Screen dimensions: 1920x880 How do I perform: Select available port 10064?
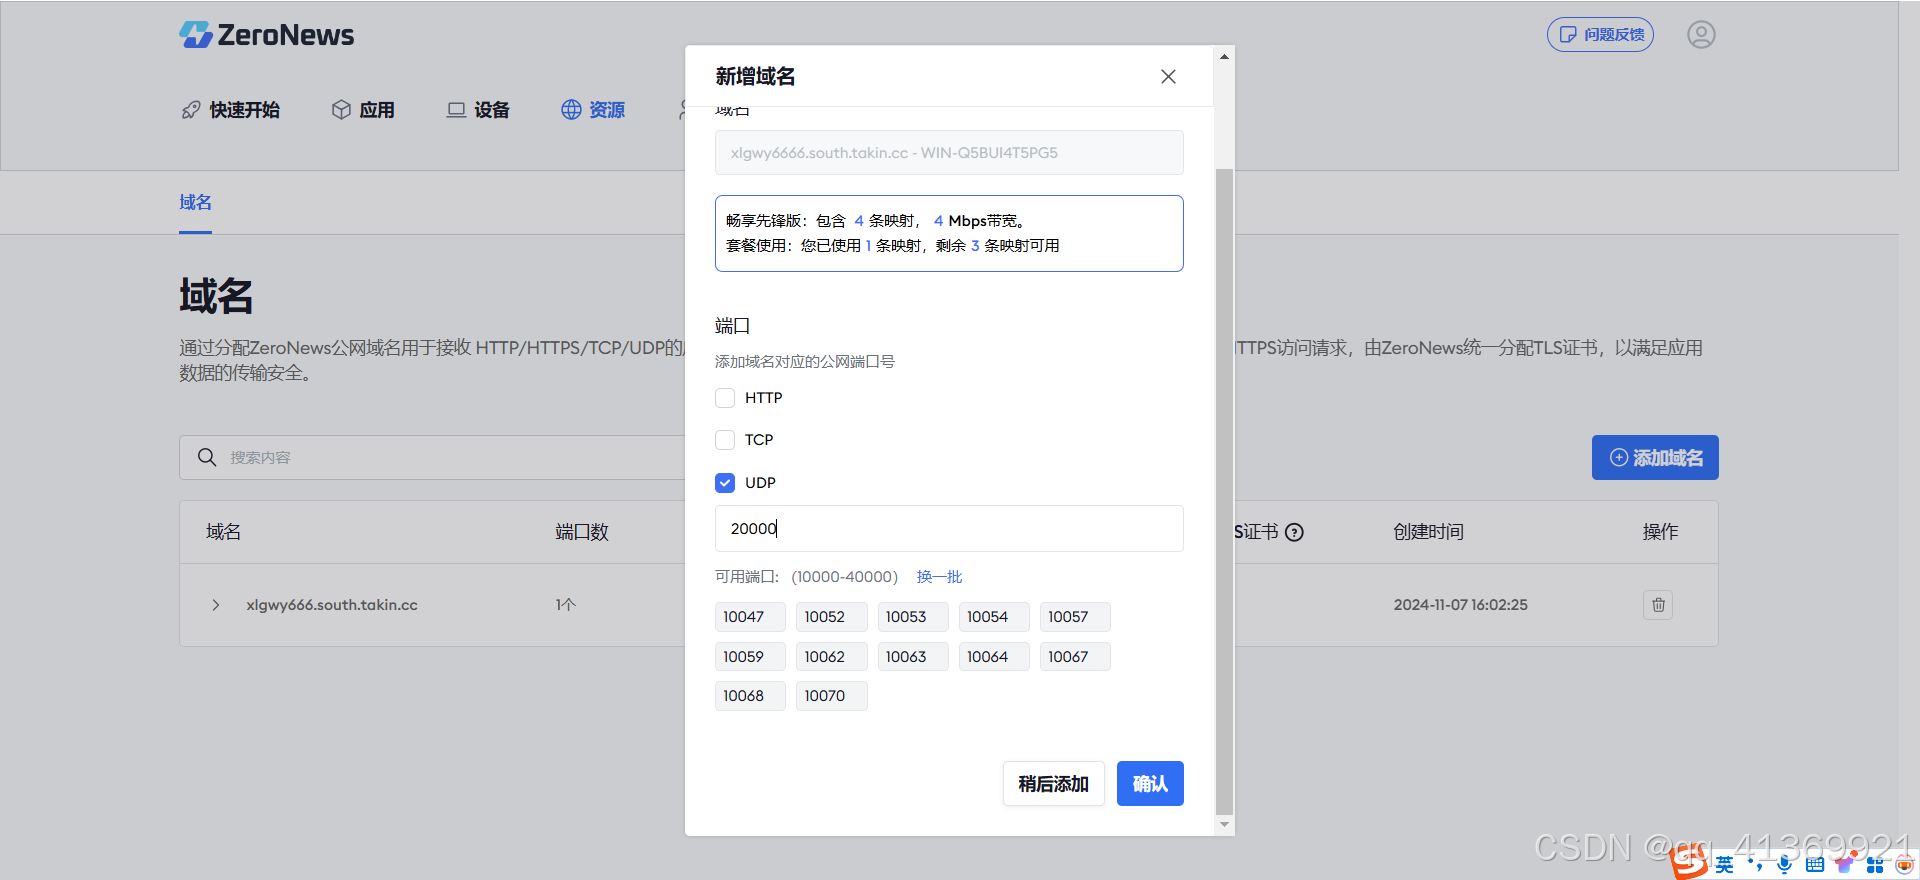point(993,657)
